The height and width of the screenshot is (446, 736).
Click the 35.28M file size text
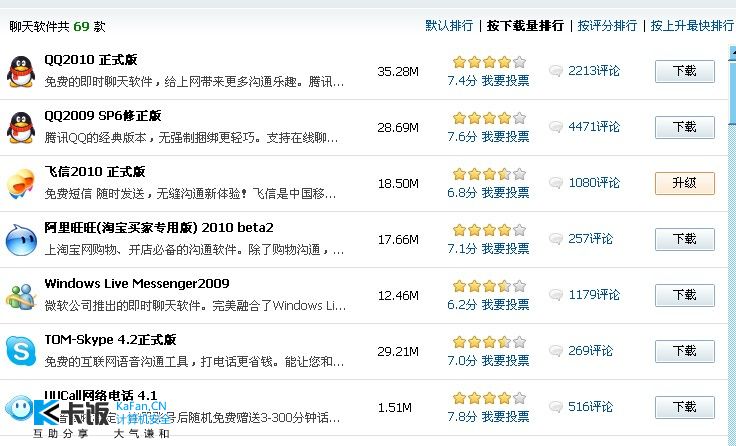(398, 72)
